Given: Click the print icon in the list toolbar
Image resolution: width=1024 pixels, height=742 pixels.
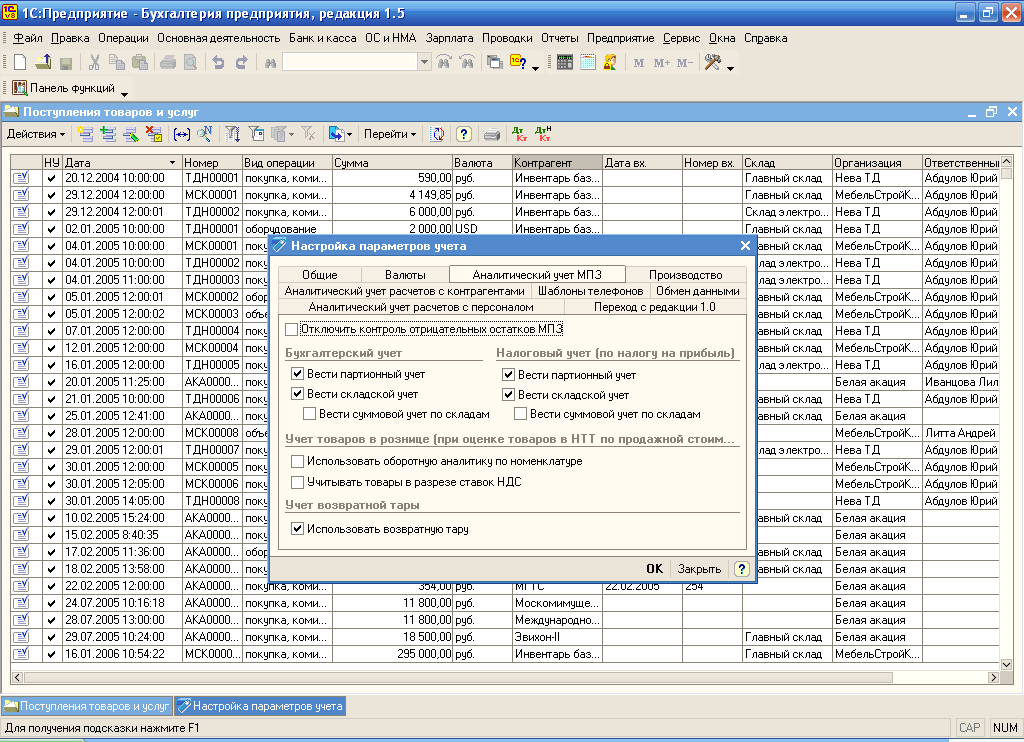Looking at the screenshot, I should coord(492,134).
